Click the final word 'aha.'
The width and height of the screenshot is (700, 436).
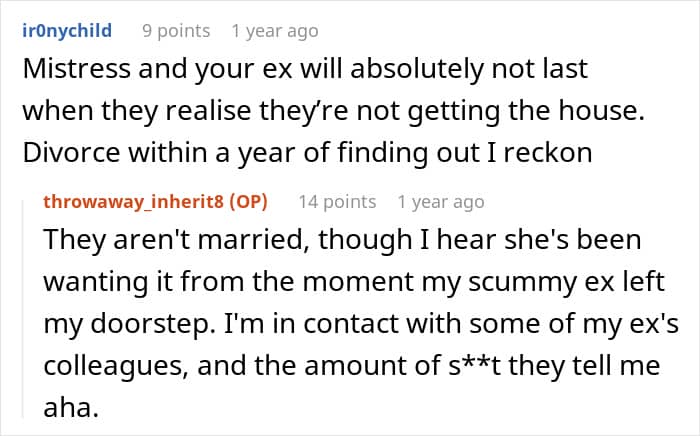pos(71,407)
